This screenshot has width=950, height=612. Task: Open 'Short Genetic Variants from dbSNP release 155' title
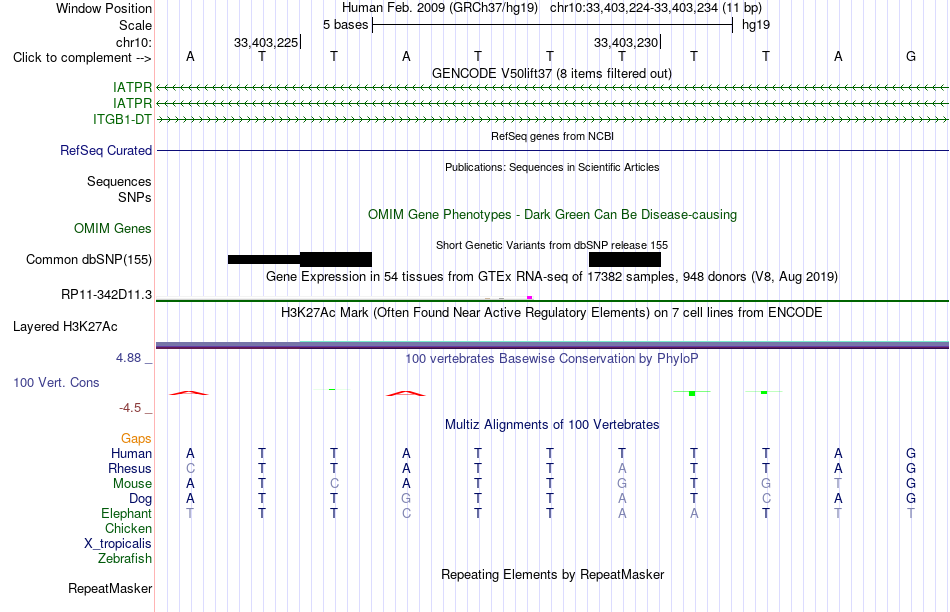pos(552,245)
